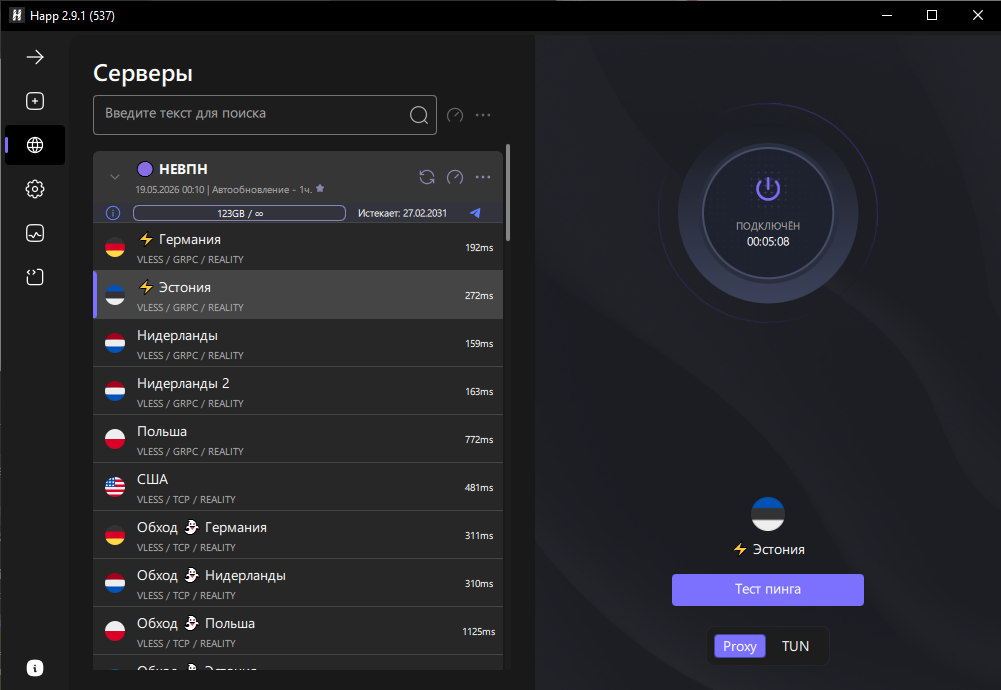This screenshot has width=1001, height=690.
Task: Open the statistics graph icon in sidebar
Action: pyautogui.click(x=35, y=233)
